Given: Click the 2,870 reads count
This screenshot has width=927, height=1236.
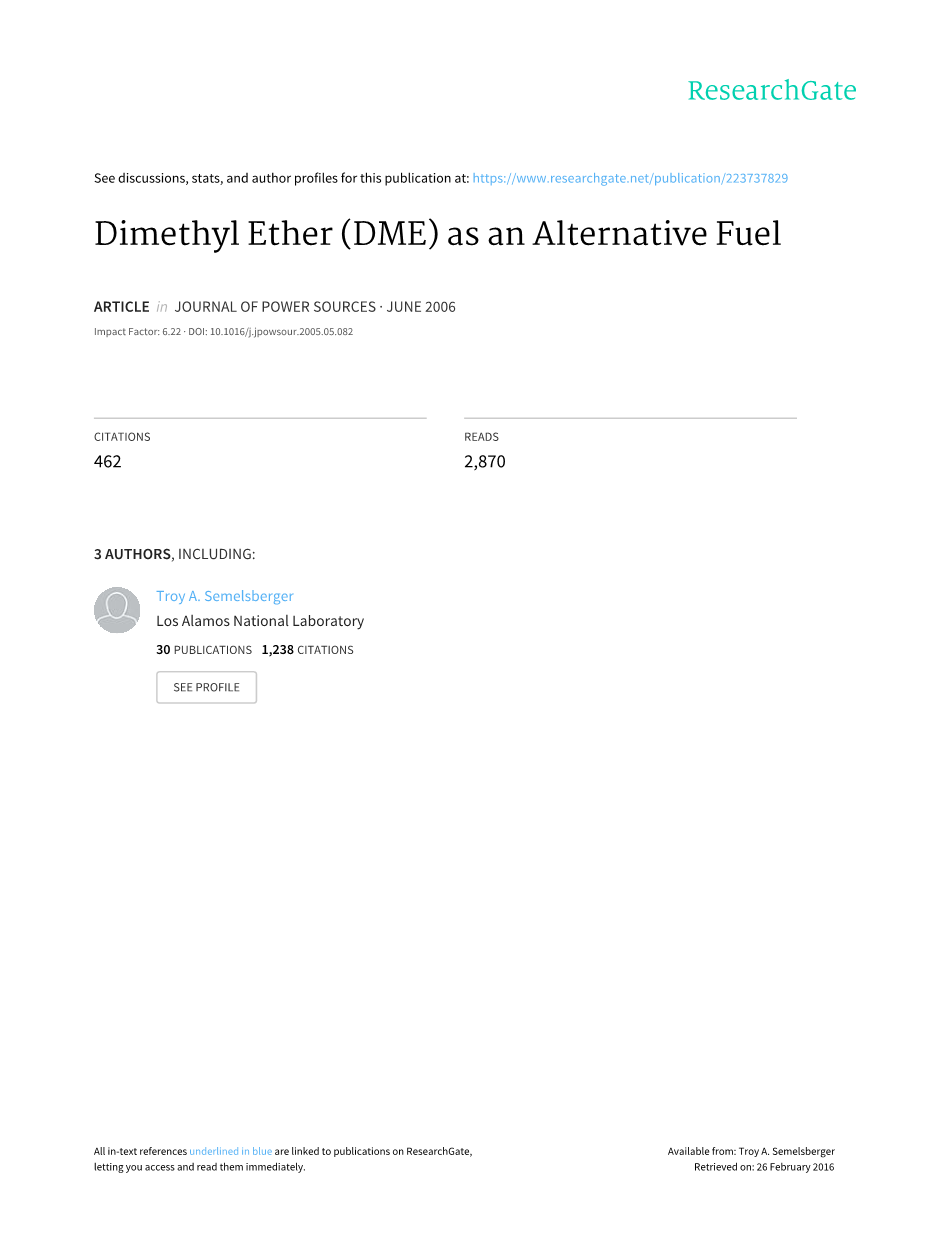Looking at the screenshot, I should coord(485,461).
